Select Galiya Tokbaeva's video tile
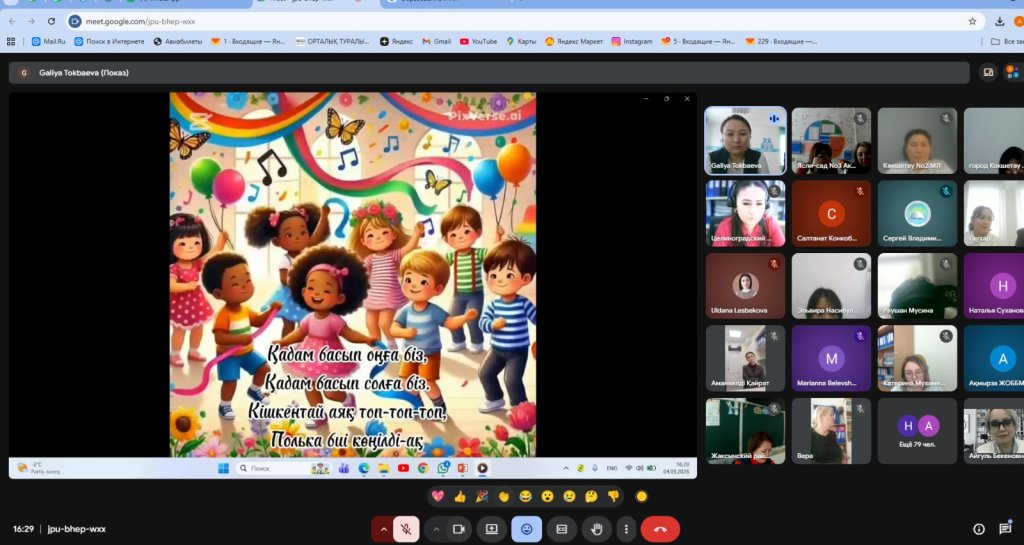 (745, 140)
